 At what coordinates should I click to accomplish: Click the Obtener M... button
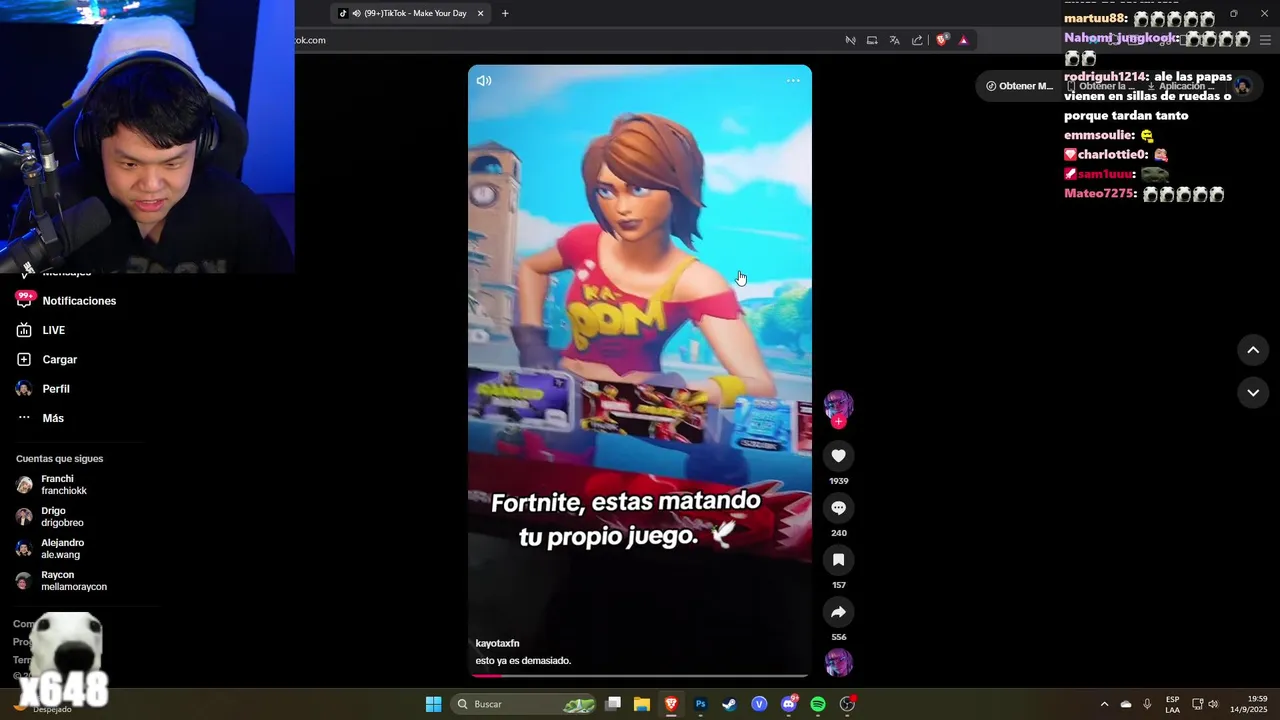1019,86
